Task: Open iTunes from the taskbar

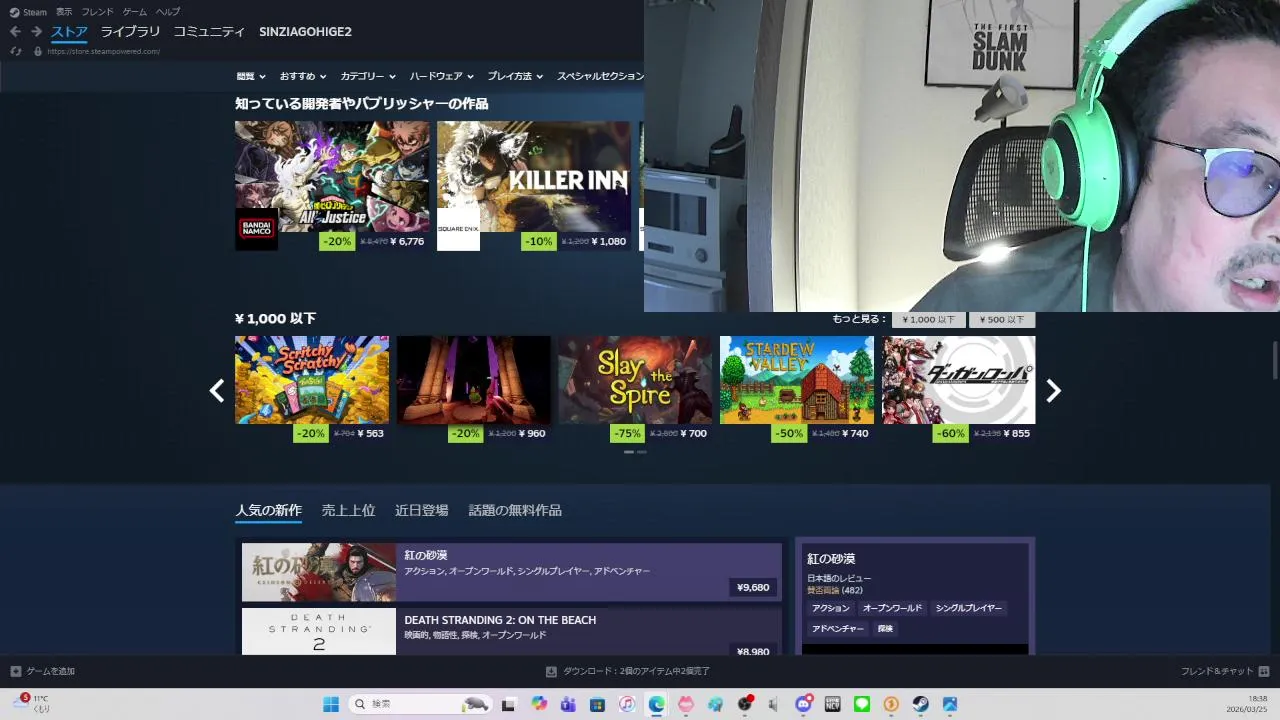Action: coord(627,704)
